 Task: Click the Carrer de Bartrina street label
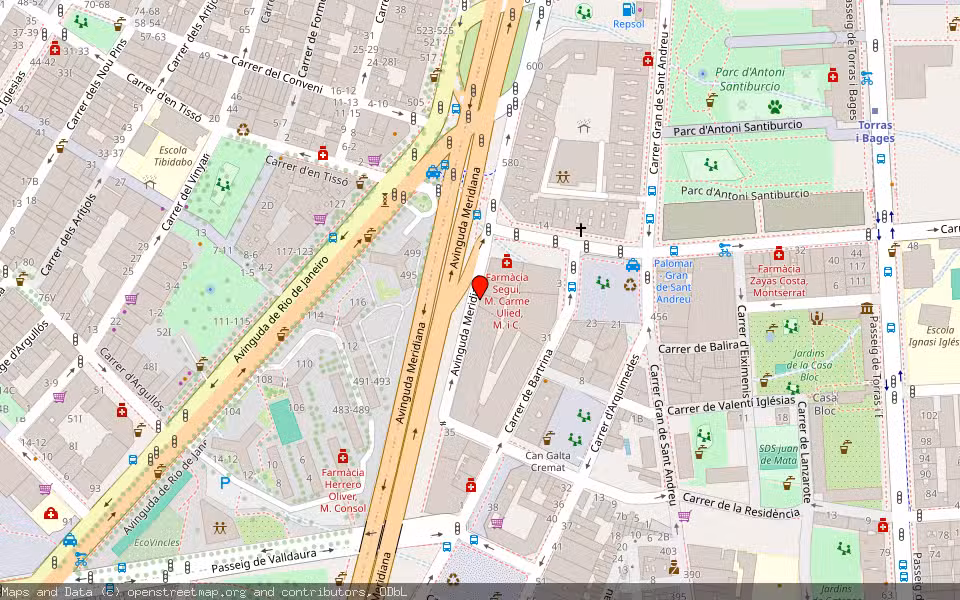(528, 391)
